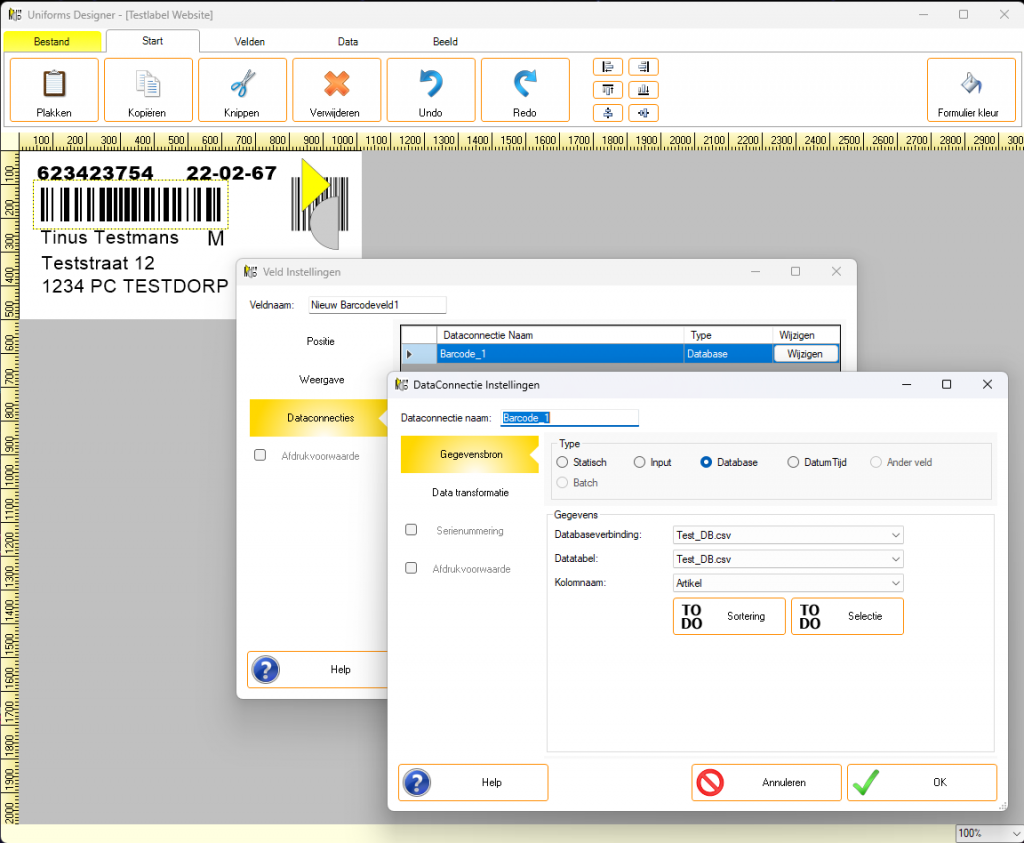Switch to the Start ribbon tab
Image resolution: width=1024 pixels, height=843 pixels.
153,41
